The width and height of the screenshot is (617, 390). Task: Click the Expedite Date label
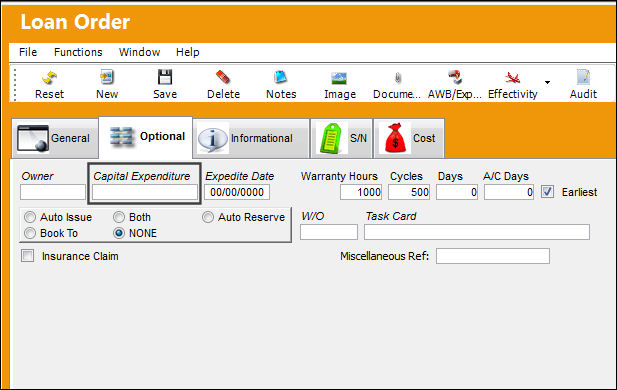coord(239,176)
